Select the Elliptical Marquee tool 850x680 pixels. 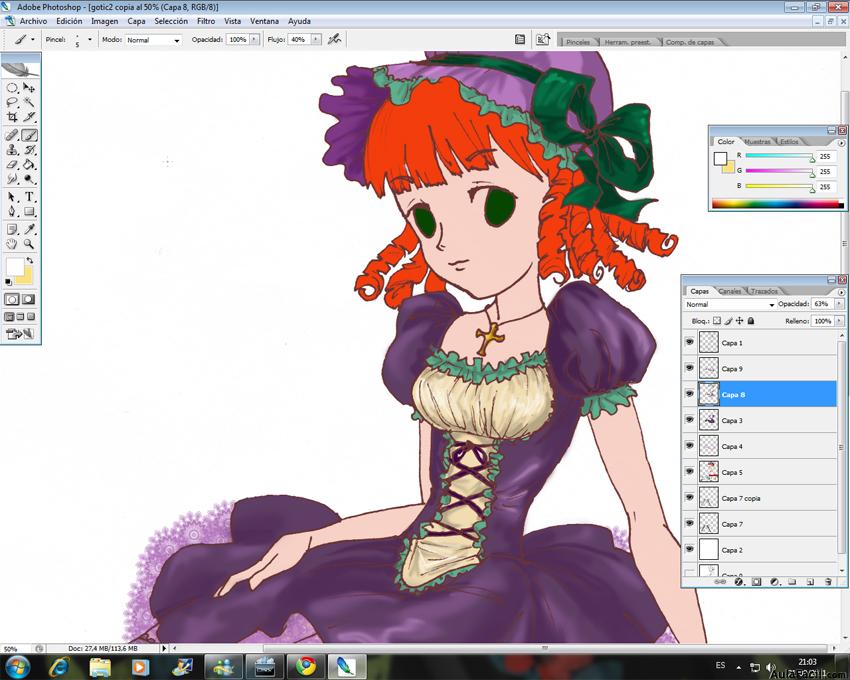(12, 88)
